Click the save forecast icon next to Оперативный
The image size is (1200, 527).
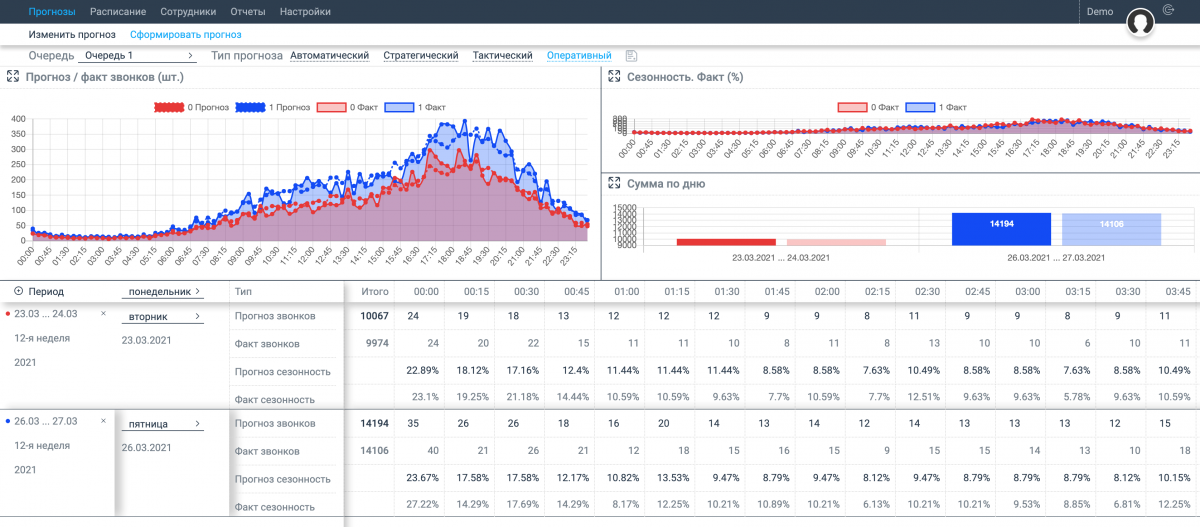coord(631,56)
